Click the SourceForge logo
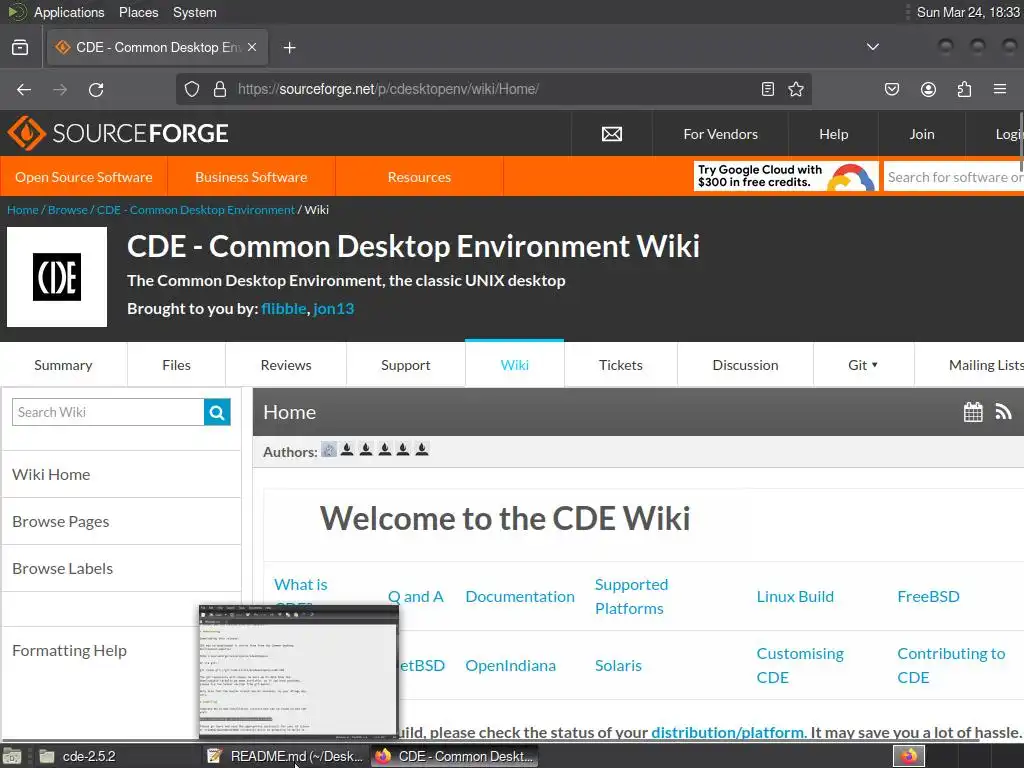This screenshot has width=1024, height=768. point(118,133)
